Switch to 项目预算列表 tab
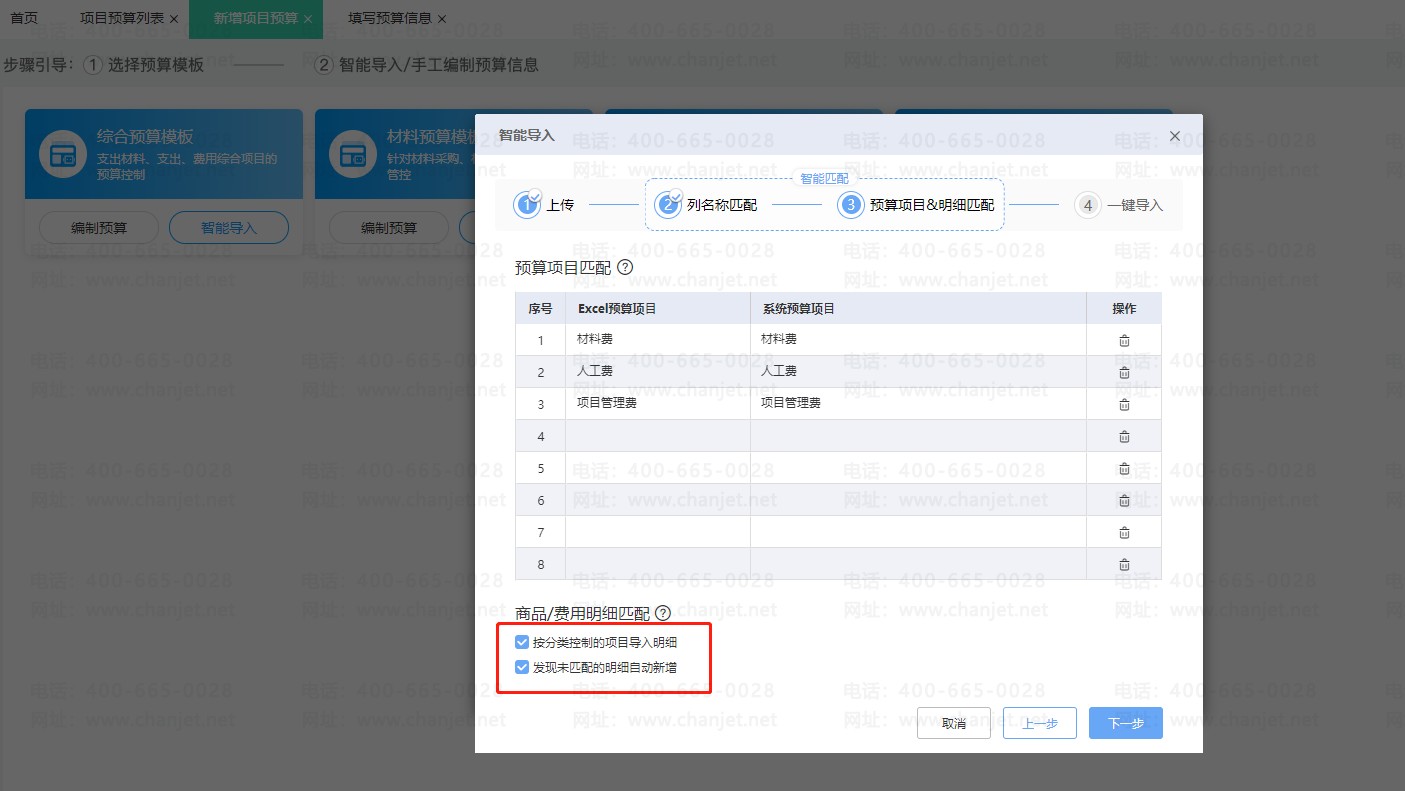Viewport: 1405px width, 791px height. click(x=122, y=19)
